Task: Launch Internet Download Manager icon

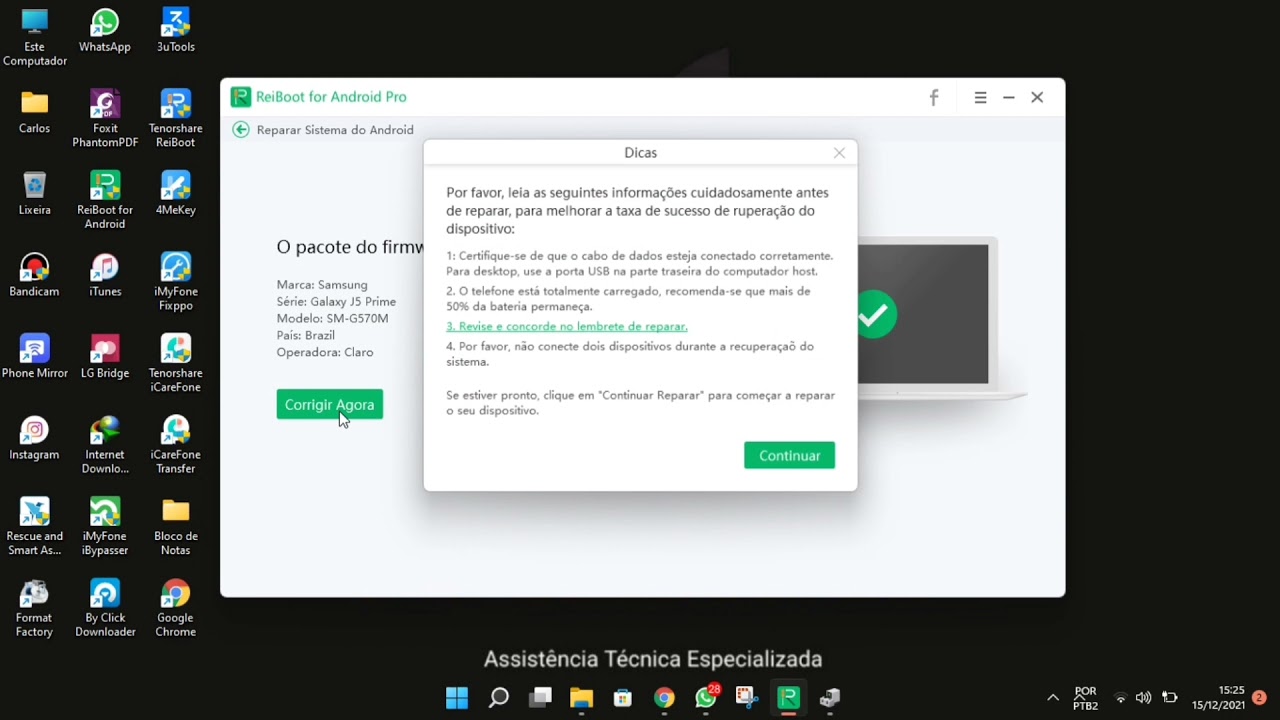Action: point(105,445)
